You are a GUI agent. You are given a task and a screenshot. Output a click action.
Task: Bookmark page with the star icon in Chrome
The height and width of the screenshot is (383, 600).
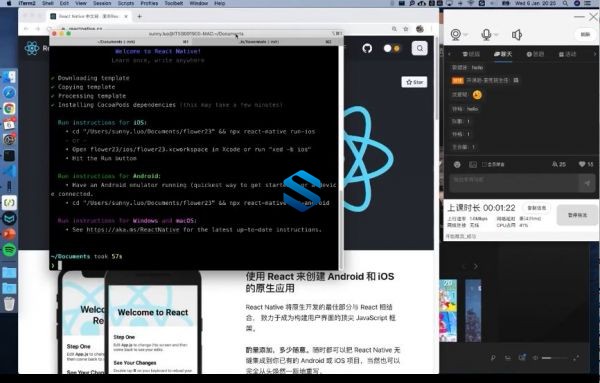click(x=406, y=29)
